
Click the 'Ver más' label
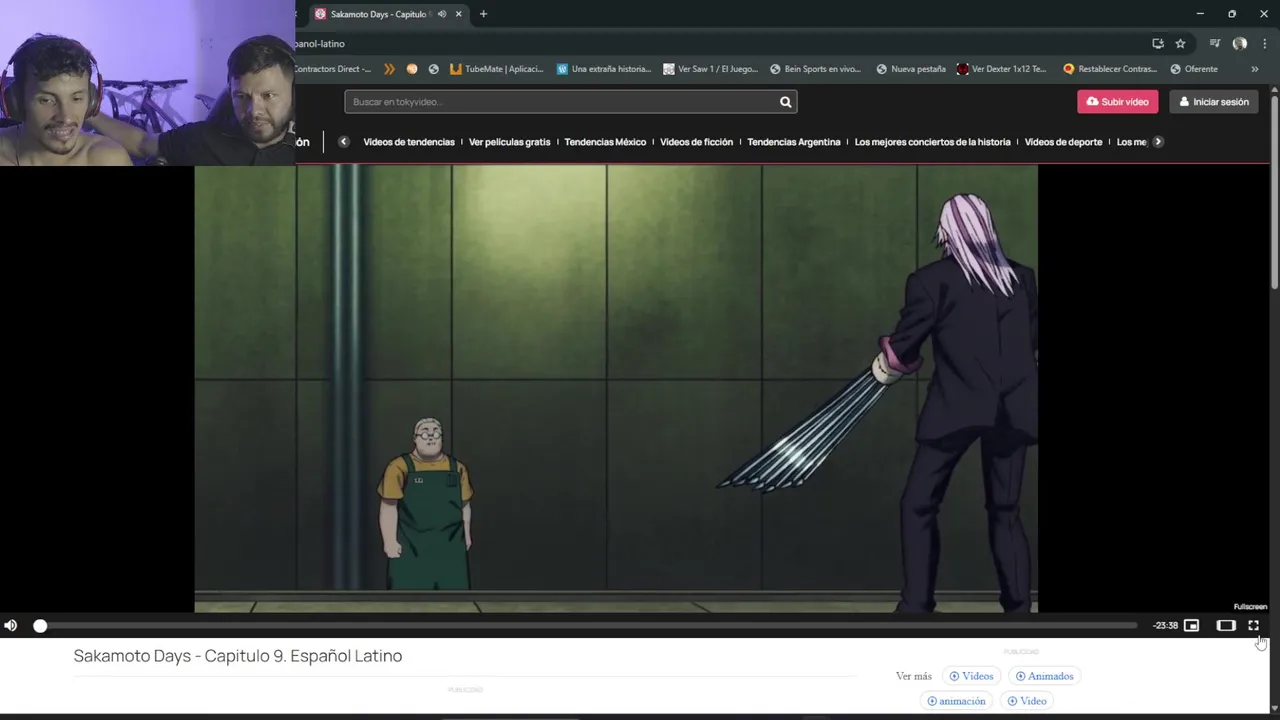(x=913, y=676)
